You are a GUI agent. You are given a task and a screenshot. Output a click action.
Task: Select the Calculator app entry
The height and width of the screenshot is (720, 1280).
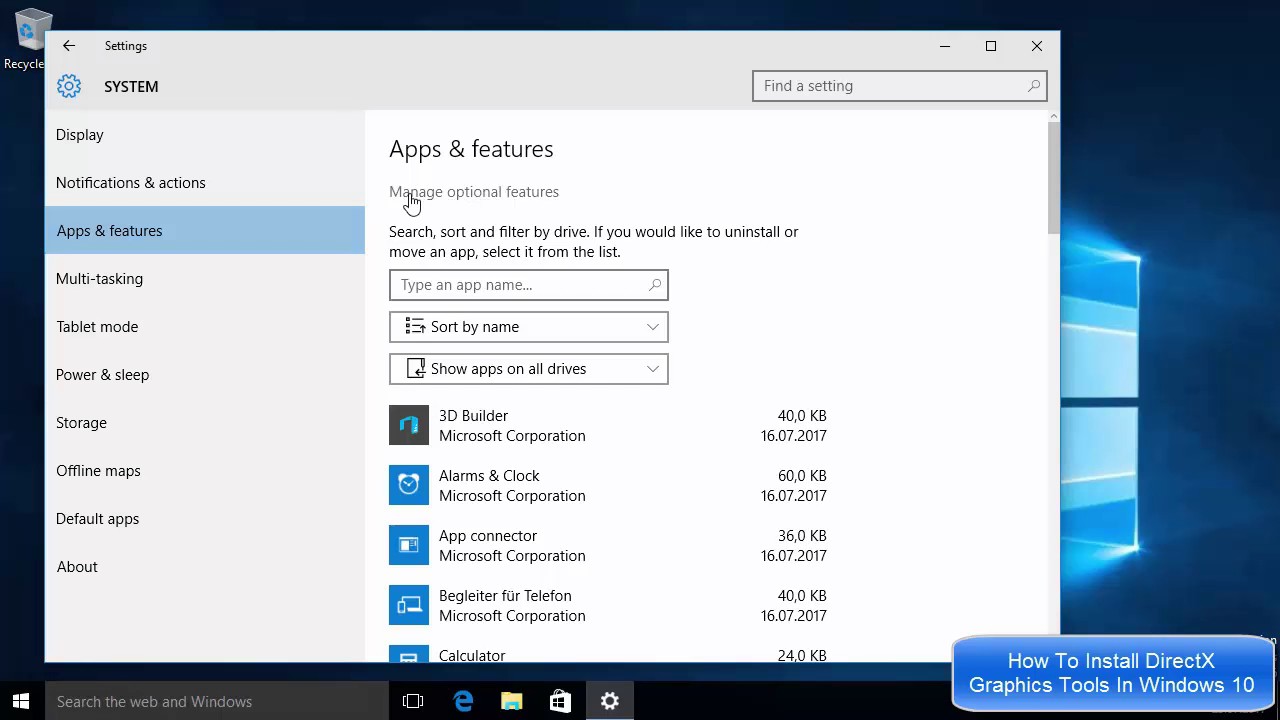(608, 654)
